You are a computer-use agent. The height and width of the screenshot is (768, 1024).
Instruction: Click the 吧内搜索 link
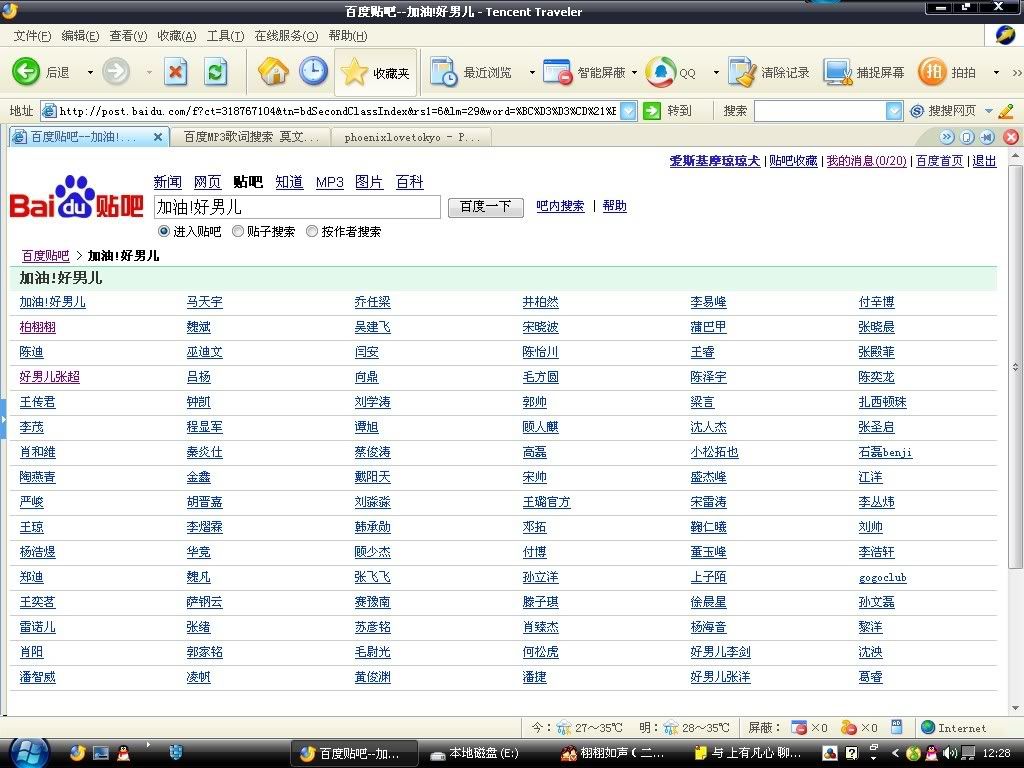coord(560,206)
